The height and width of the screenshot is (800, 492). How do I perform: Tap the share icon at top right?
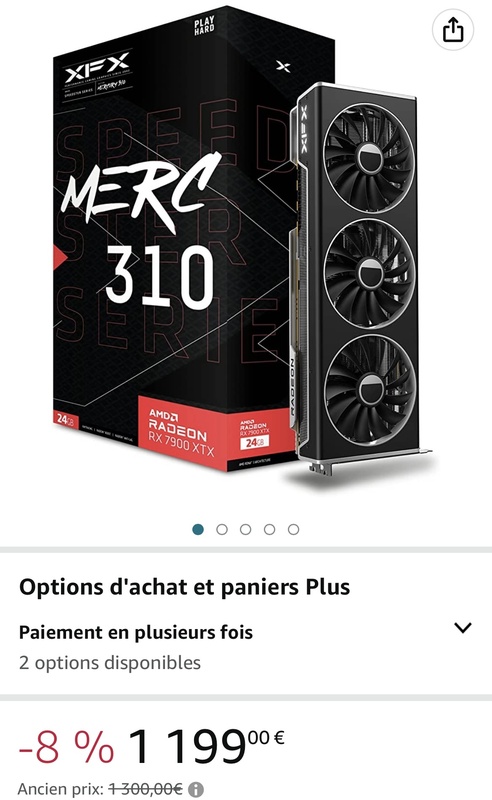[x=453, y=30]
